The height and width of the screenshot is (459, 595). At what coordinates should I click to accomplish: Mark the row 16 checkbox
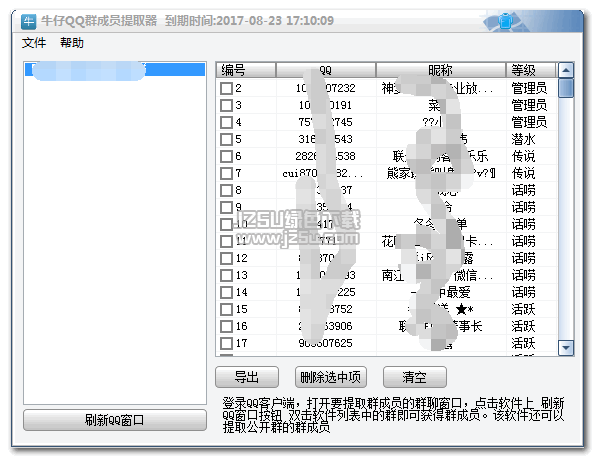[226, 326]
